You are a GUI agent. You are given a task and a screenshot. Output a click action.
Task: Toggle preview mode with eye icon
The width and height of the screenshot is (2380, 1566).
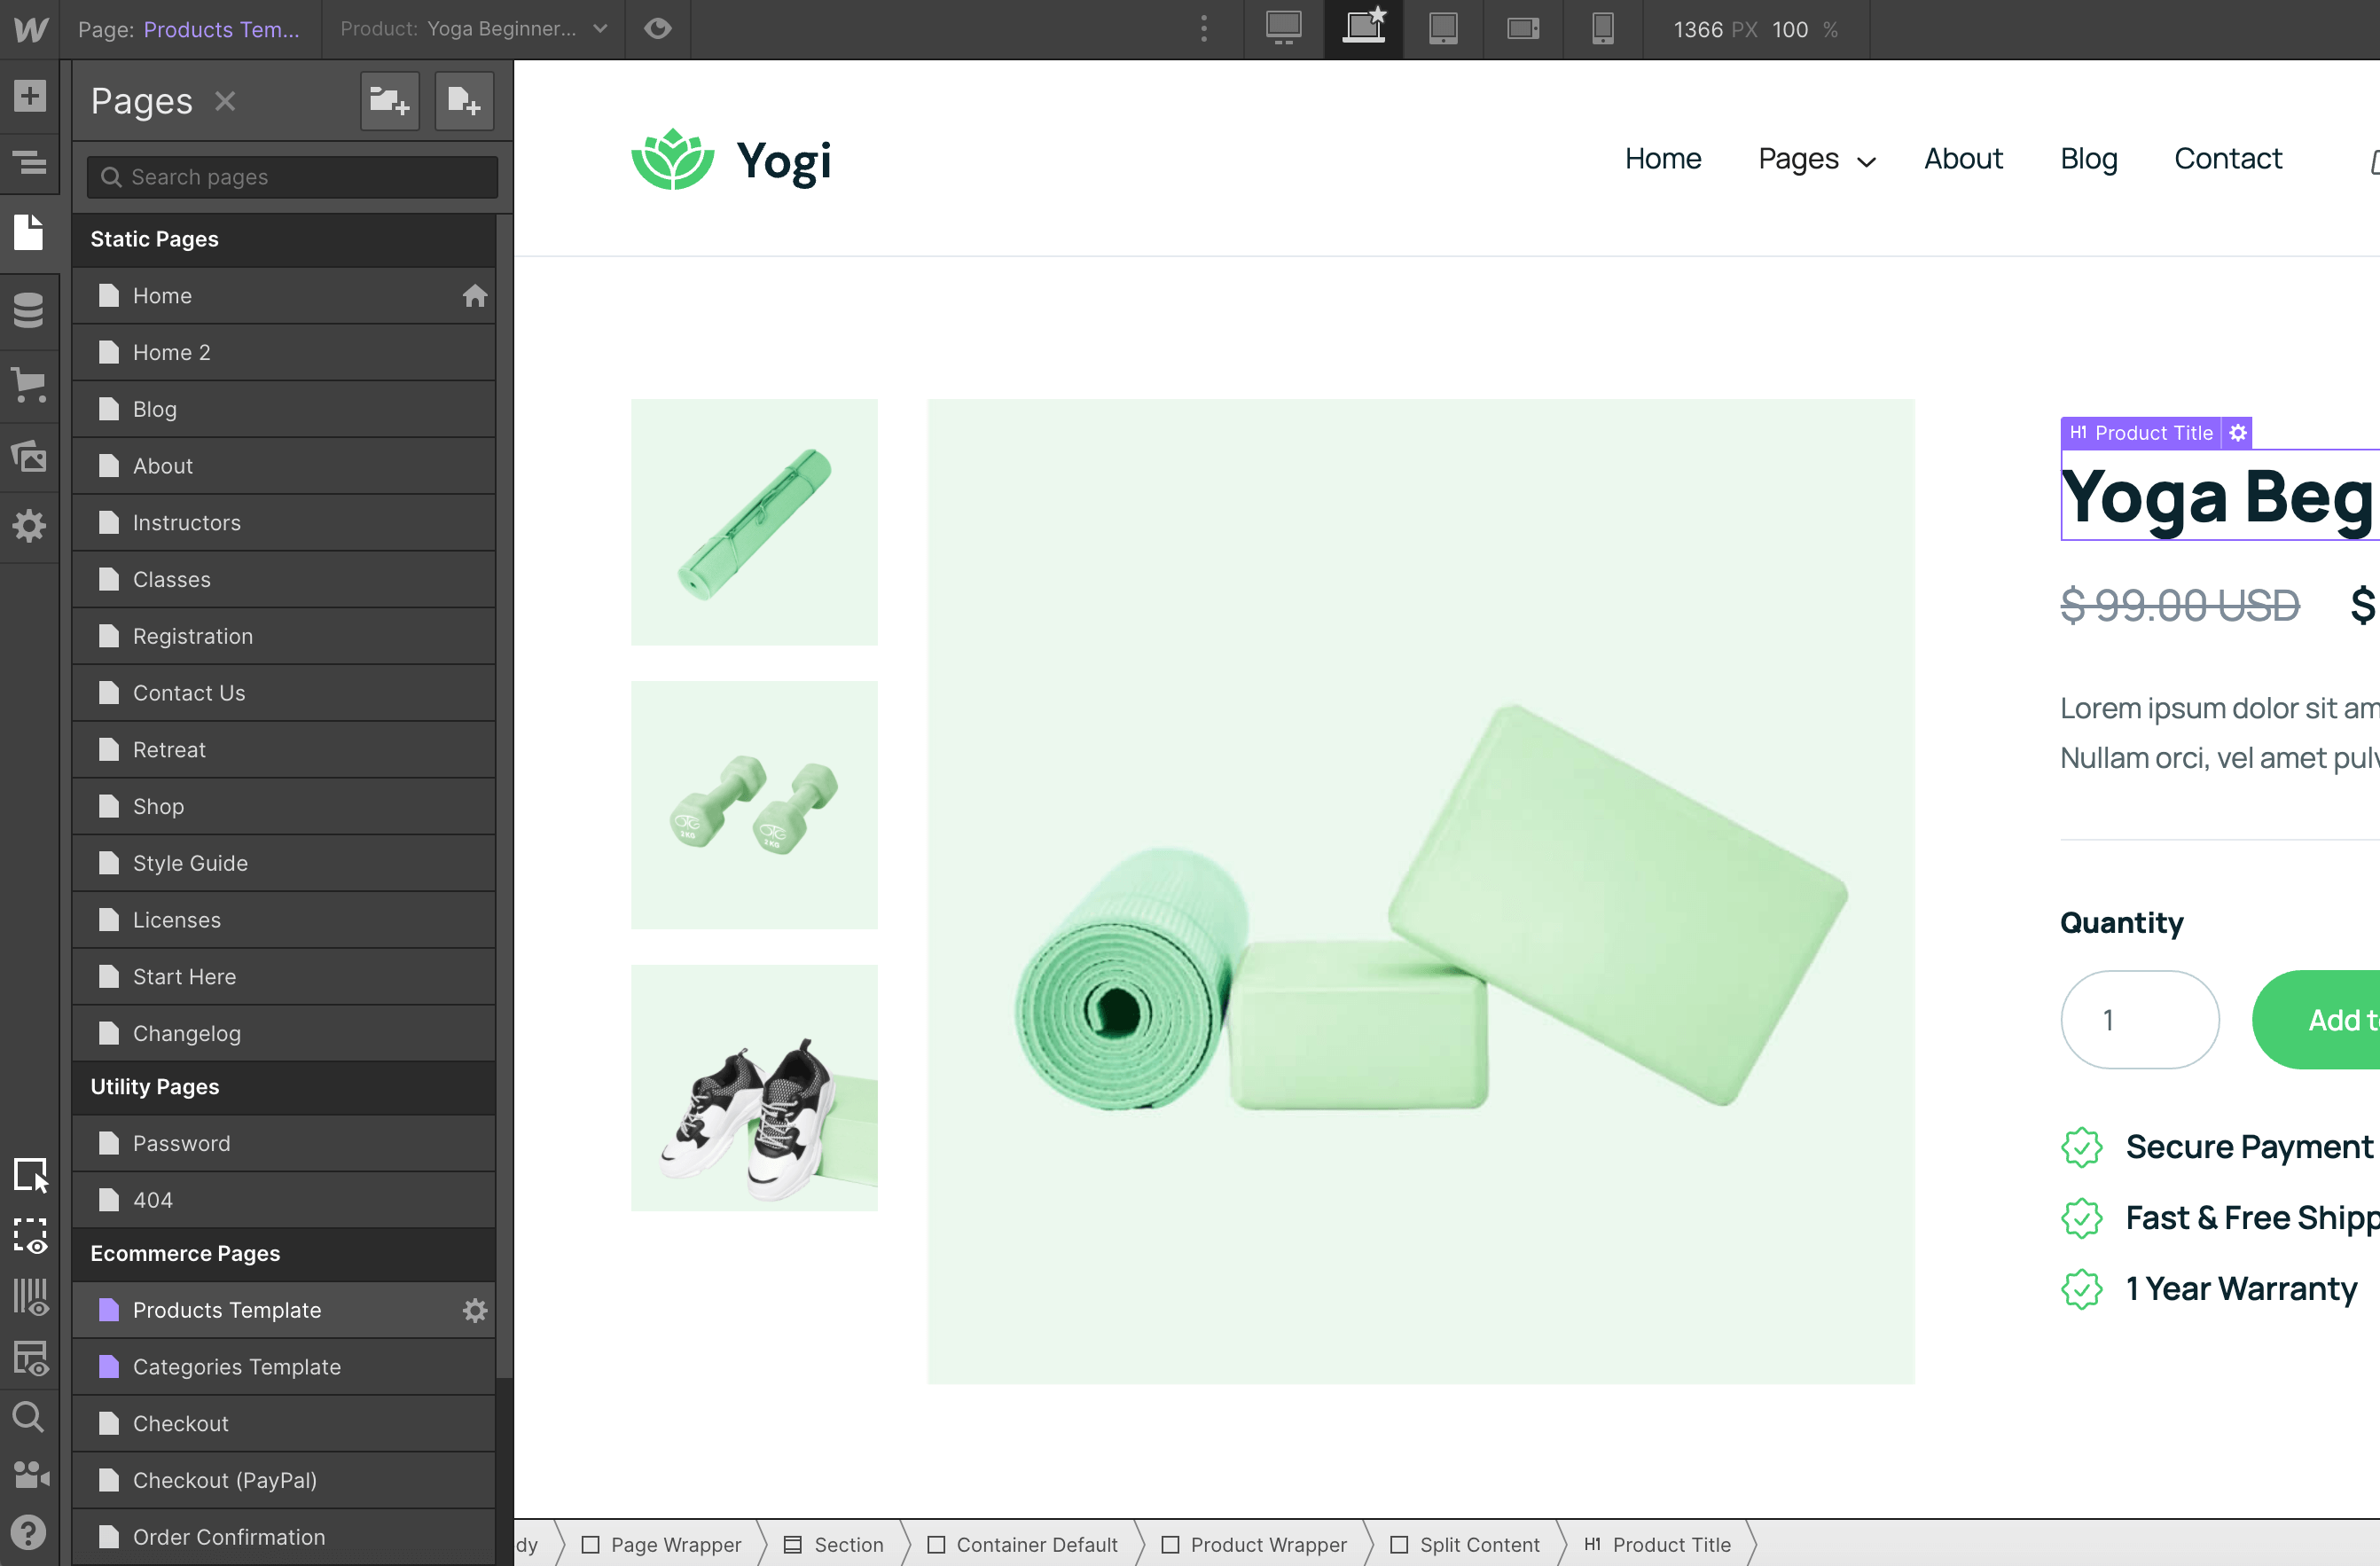657,29
